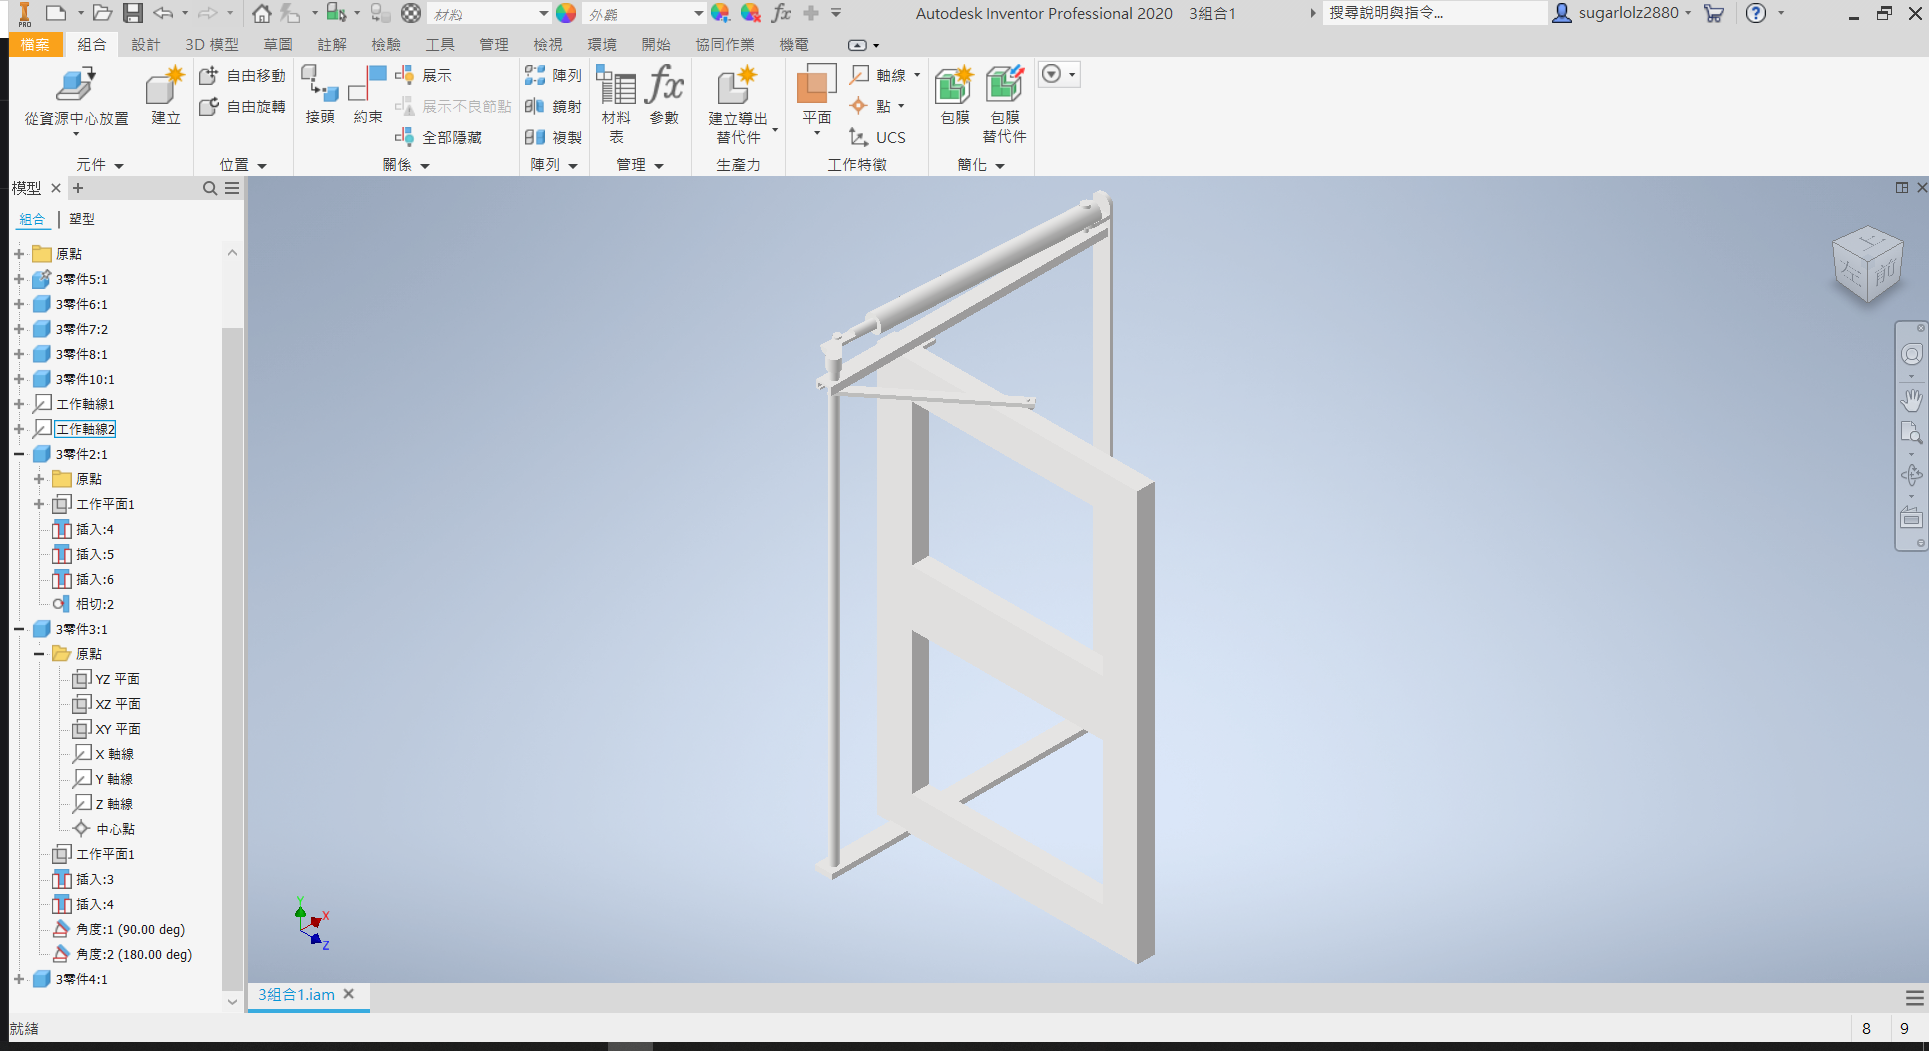Image resolution: width=1929 pixels, height=1051 pixels.
Task: Select the 中心點 tree item
Action: pyautogui.click(x=115, y=829)
